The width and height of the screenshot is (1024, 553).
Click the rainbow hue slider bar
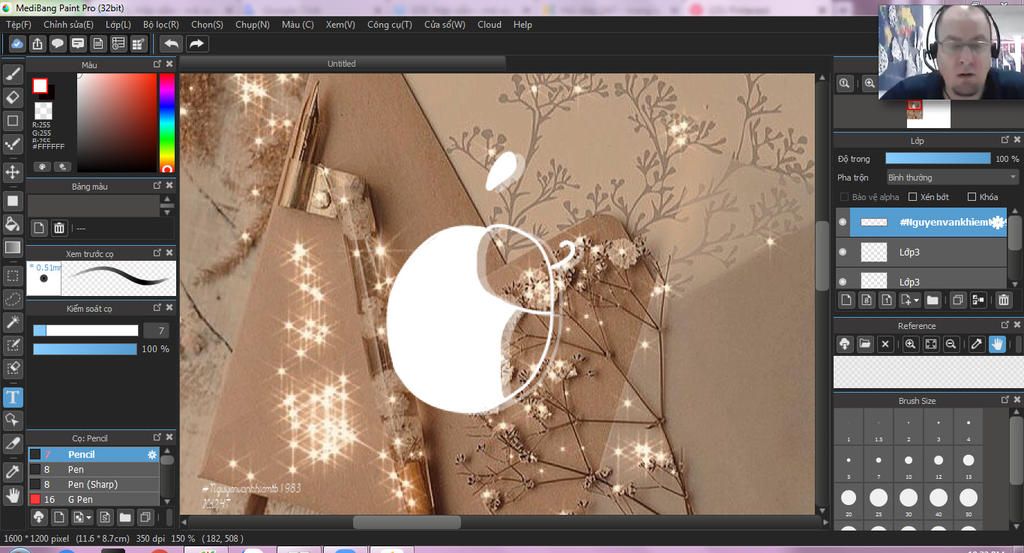tap(167, 122)
